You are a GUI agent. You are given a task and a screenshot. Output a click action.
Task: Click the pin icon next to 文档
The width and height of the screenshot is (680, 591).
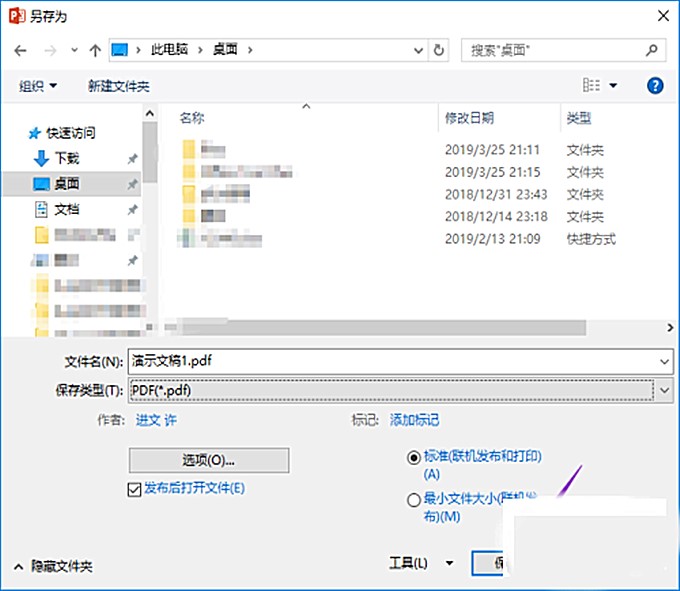coord(132,210)
